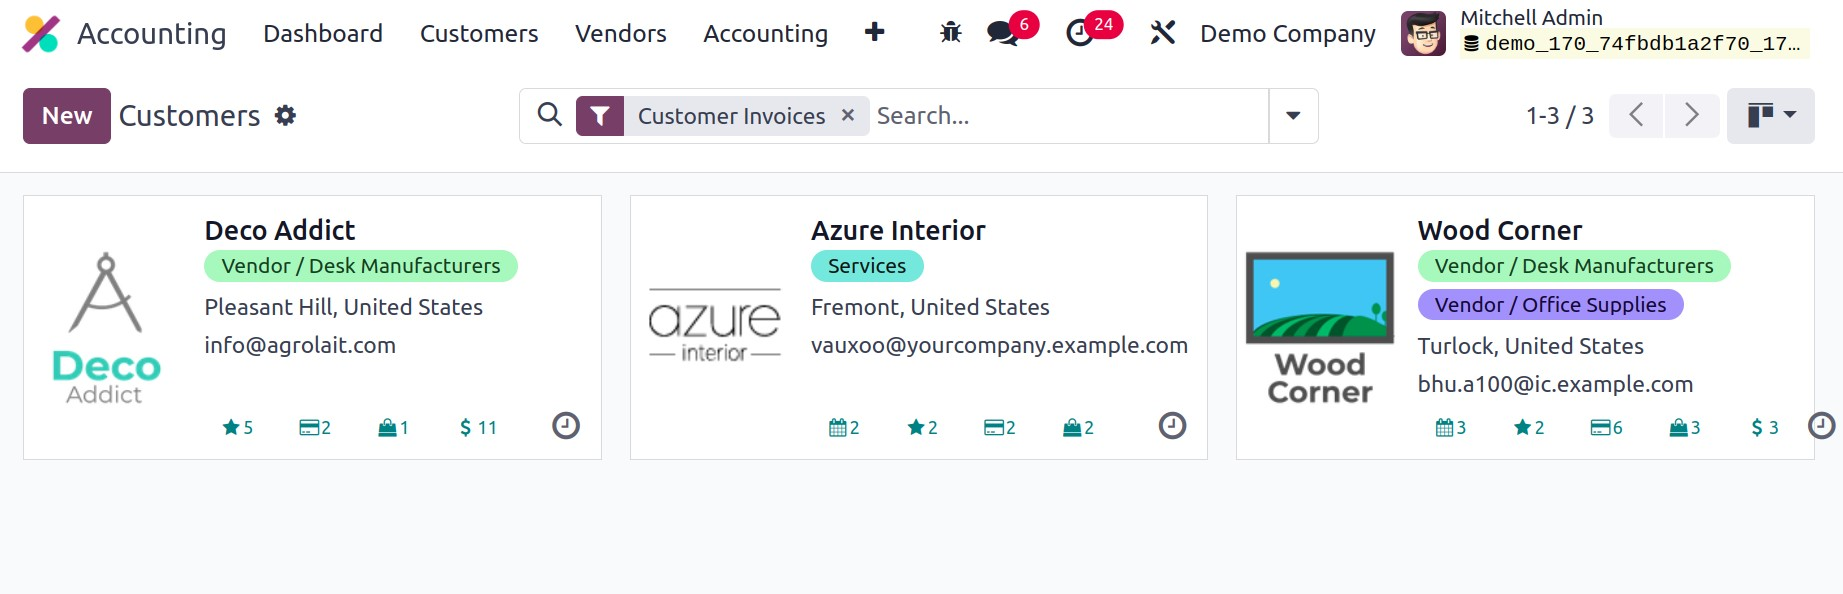Open the Vendors menu
Screen dimensions: 1843x594
[x=620, y=34]
